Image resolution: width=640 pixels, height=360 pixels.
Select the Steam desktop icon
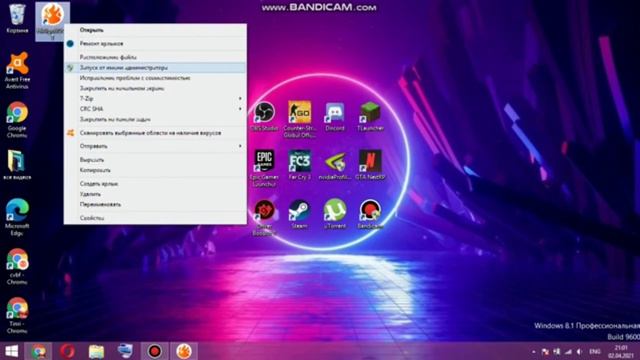coord(300,214)
